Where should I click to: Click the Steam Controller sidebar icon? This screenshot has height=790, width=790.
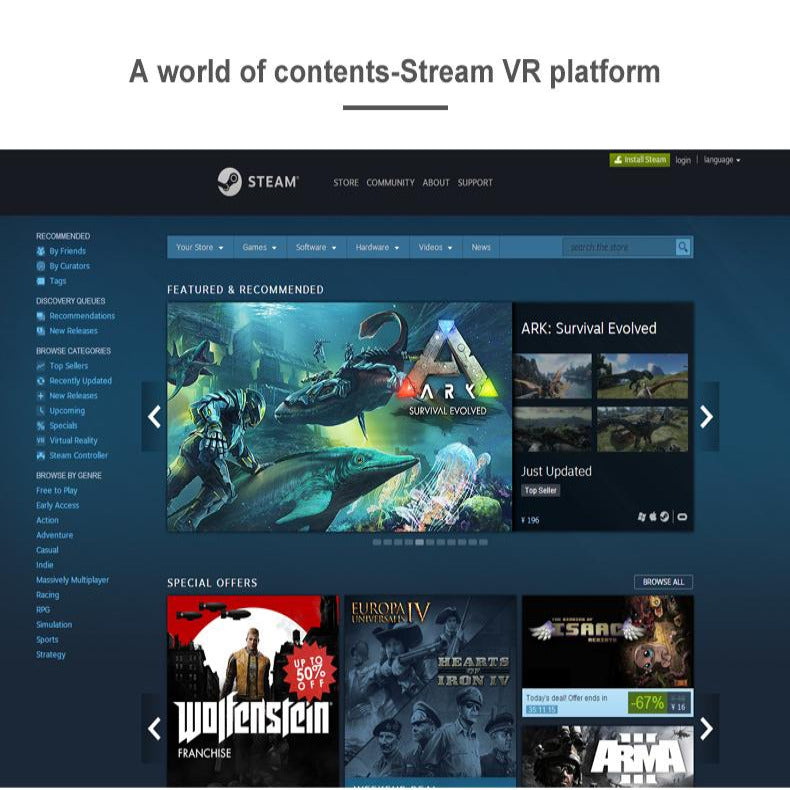tap(41, 455)
